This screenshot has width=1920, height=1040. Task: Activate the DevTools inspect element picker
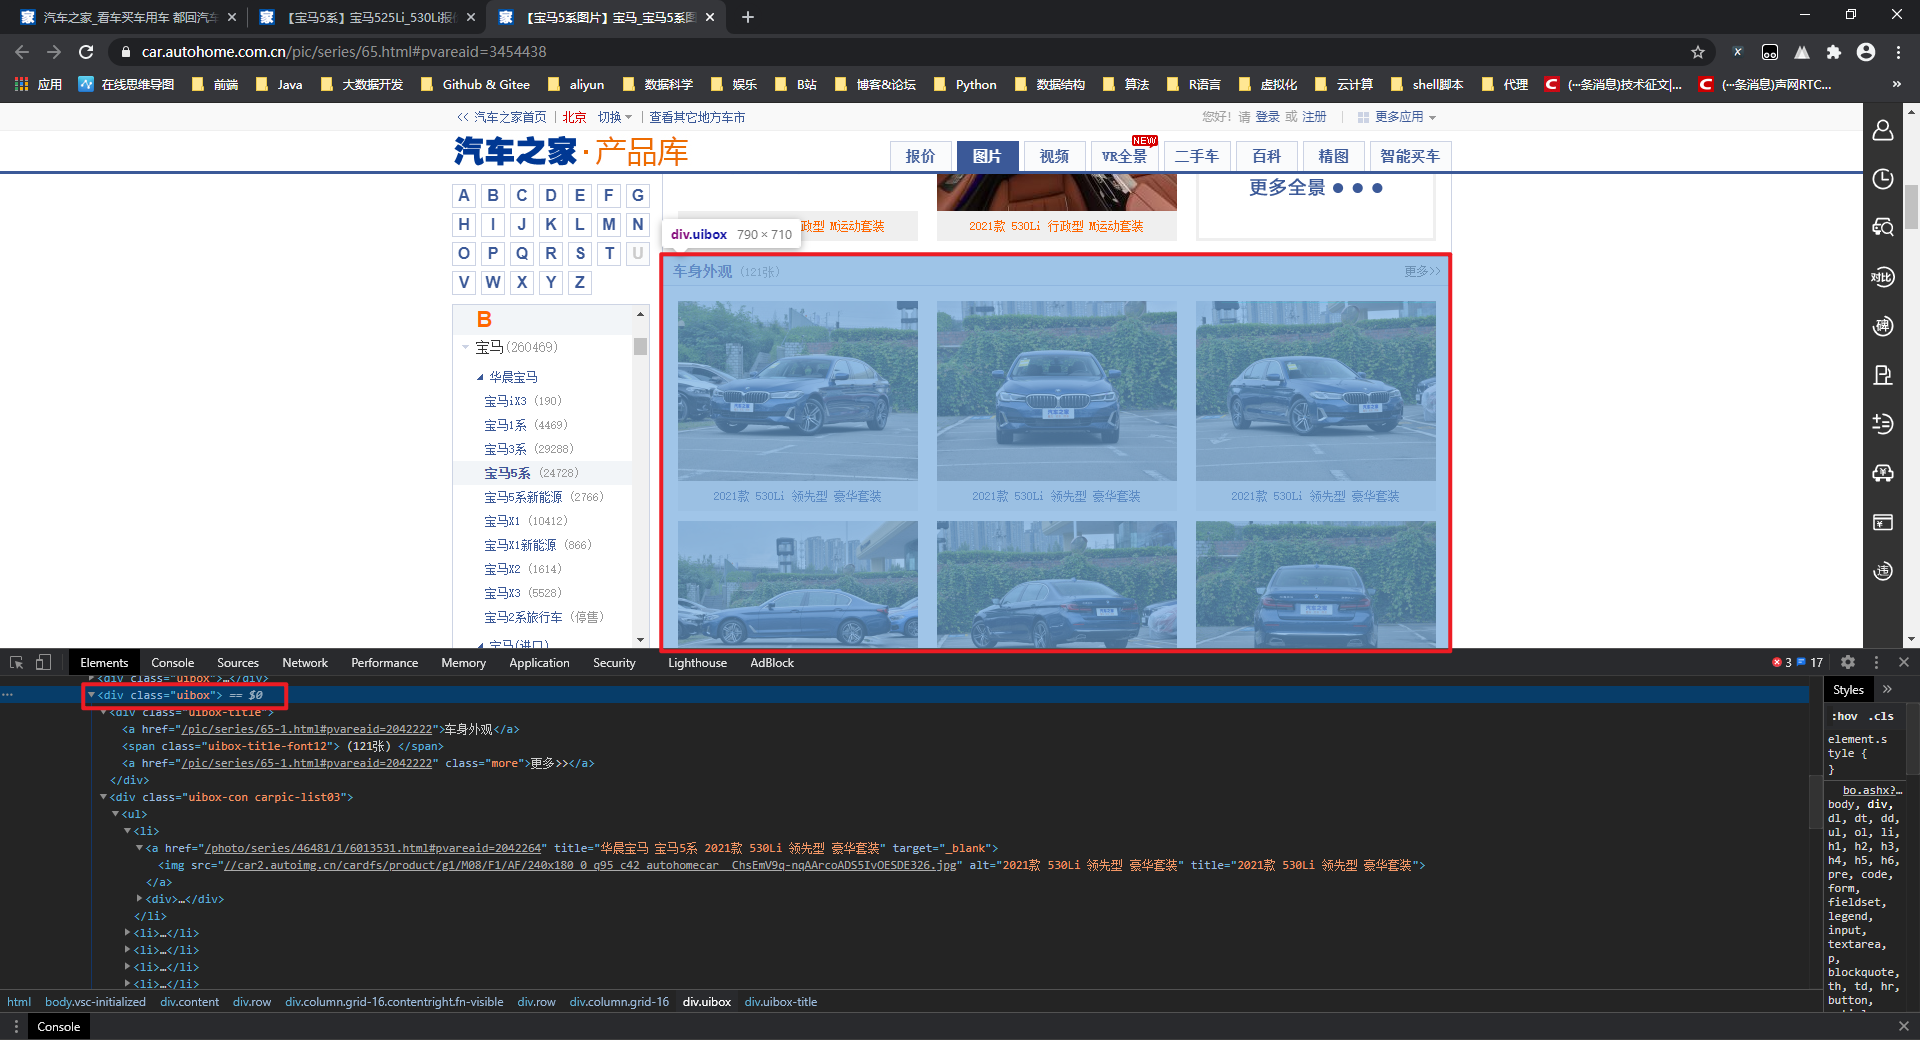pyautogui.click(x=16, y=662)
